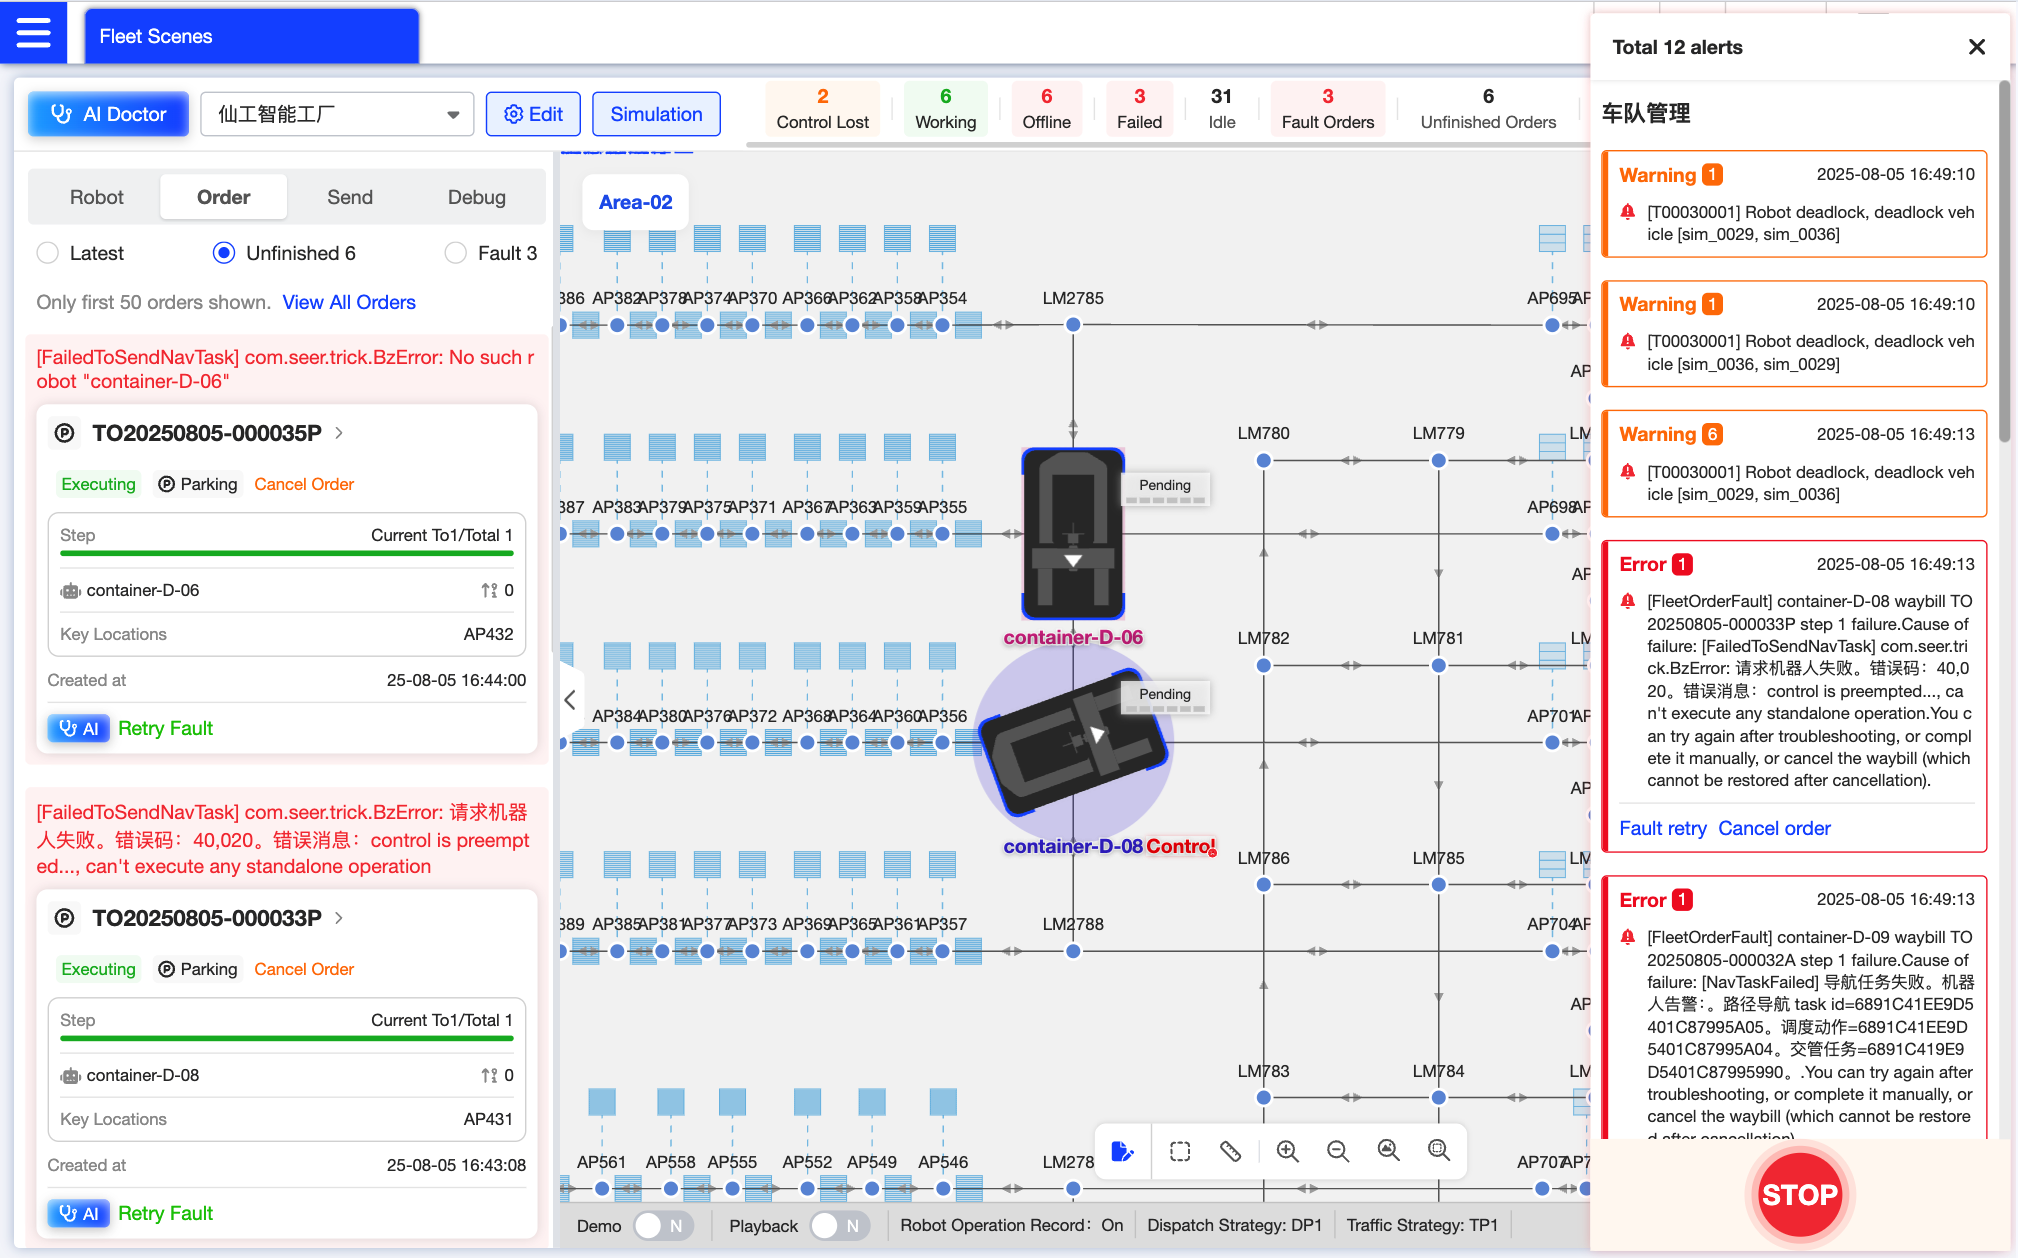This screenshot has height=1258, width=2018.
Task: Click the hamburger menu icon
Action: click(33, 33)
